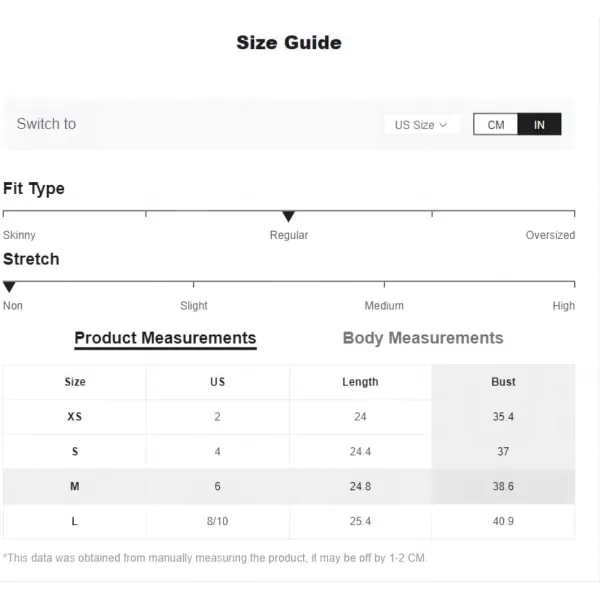This screenshot has height=600, width=600.
Task: Select the S size row
Action: (289, 452)
